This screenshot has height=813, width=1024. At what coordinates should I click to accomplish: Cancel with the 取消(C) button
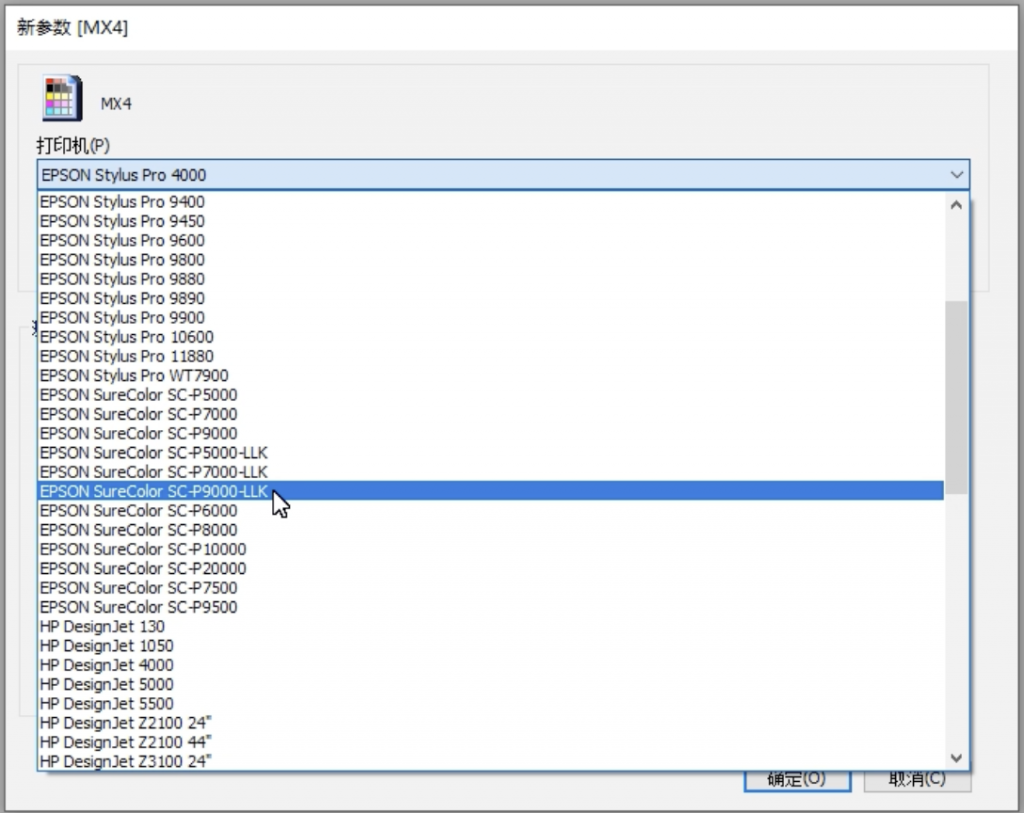coord(918,780)
